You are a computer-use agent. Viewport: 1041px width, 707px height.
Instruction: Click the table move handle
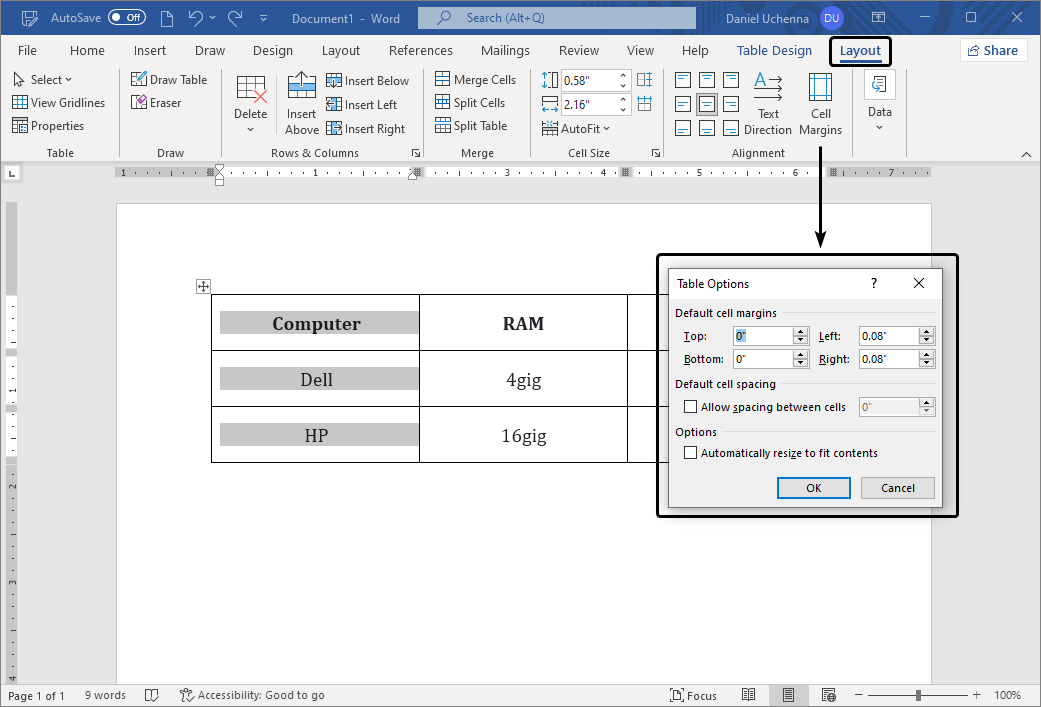203,287
